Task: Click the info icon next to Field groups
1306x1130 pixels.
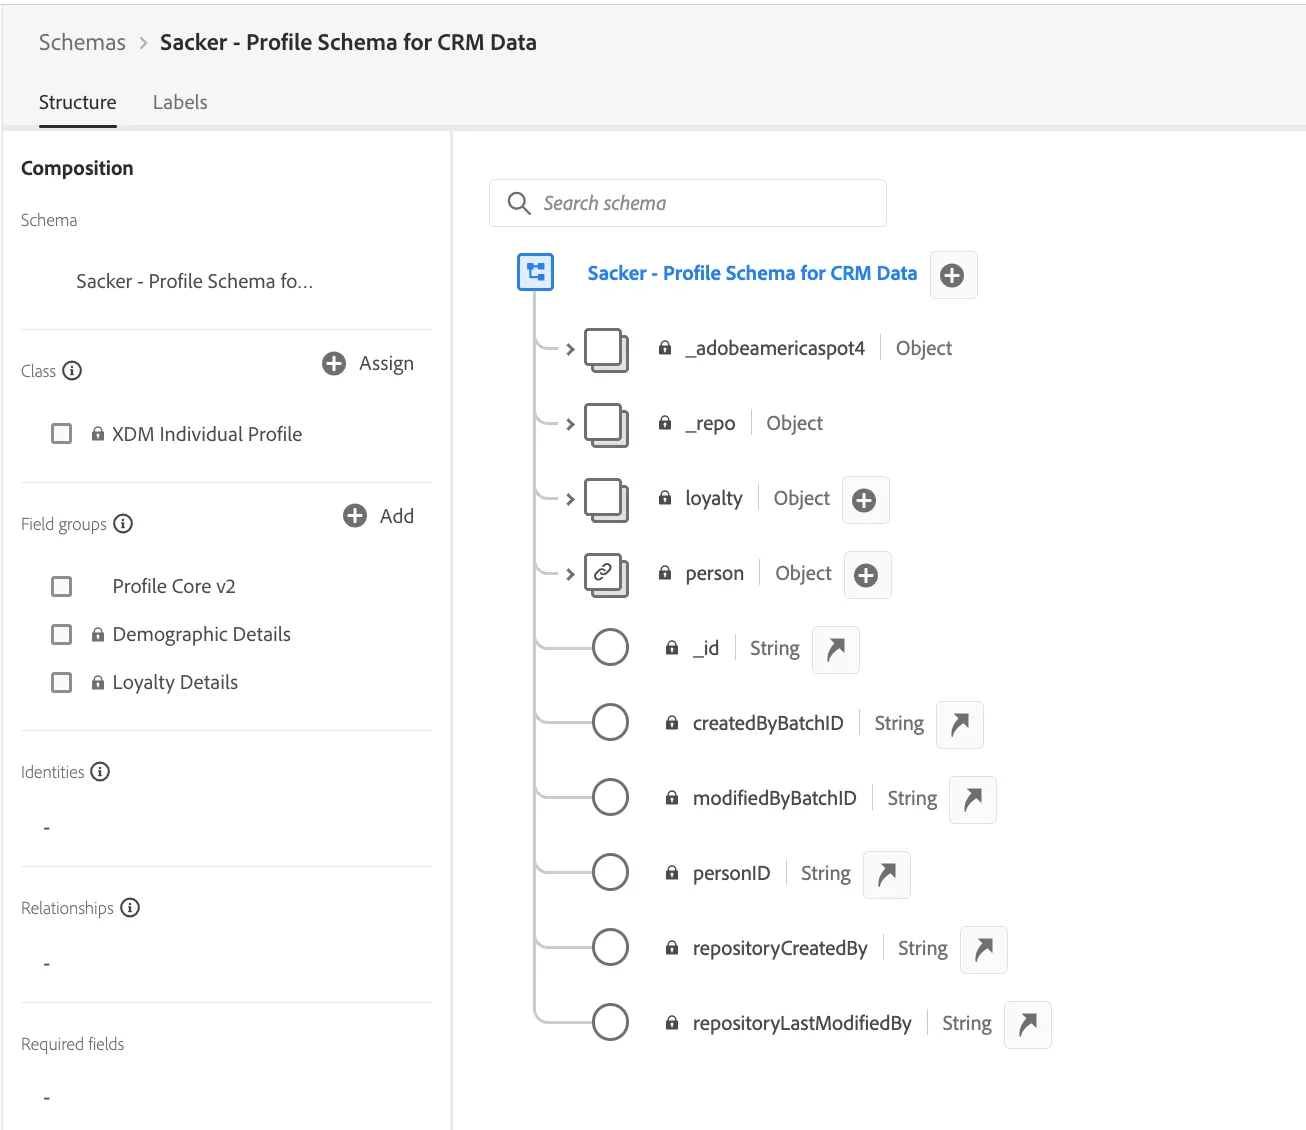Action: click(x=123, y=524)
